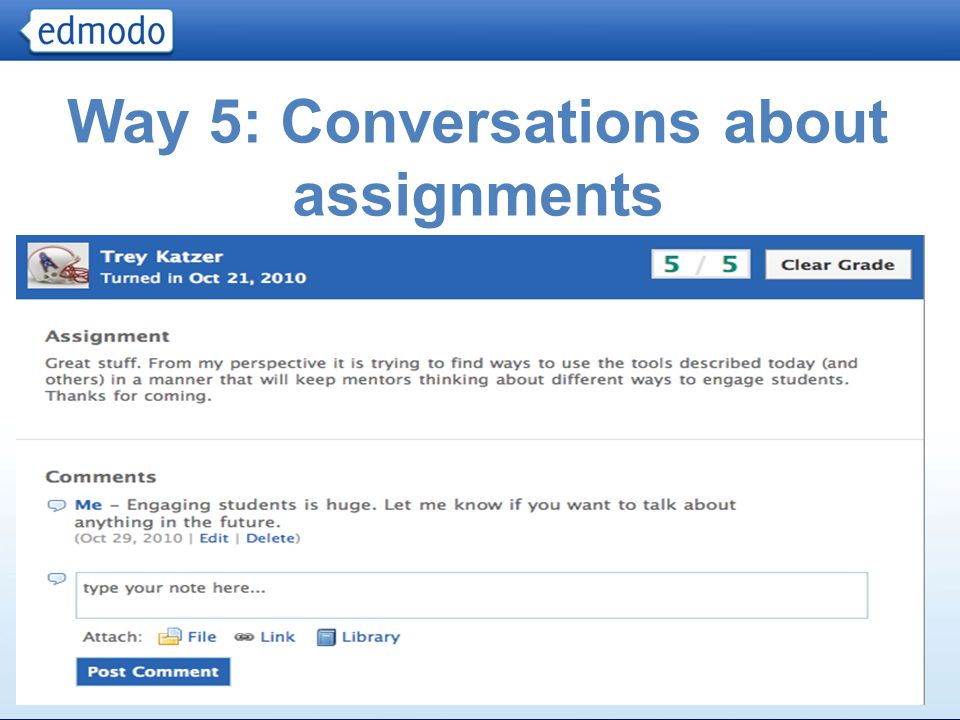Attach a File via the File link
960x720 pixels.
(x=201, y=637)
